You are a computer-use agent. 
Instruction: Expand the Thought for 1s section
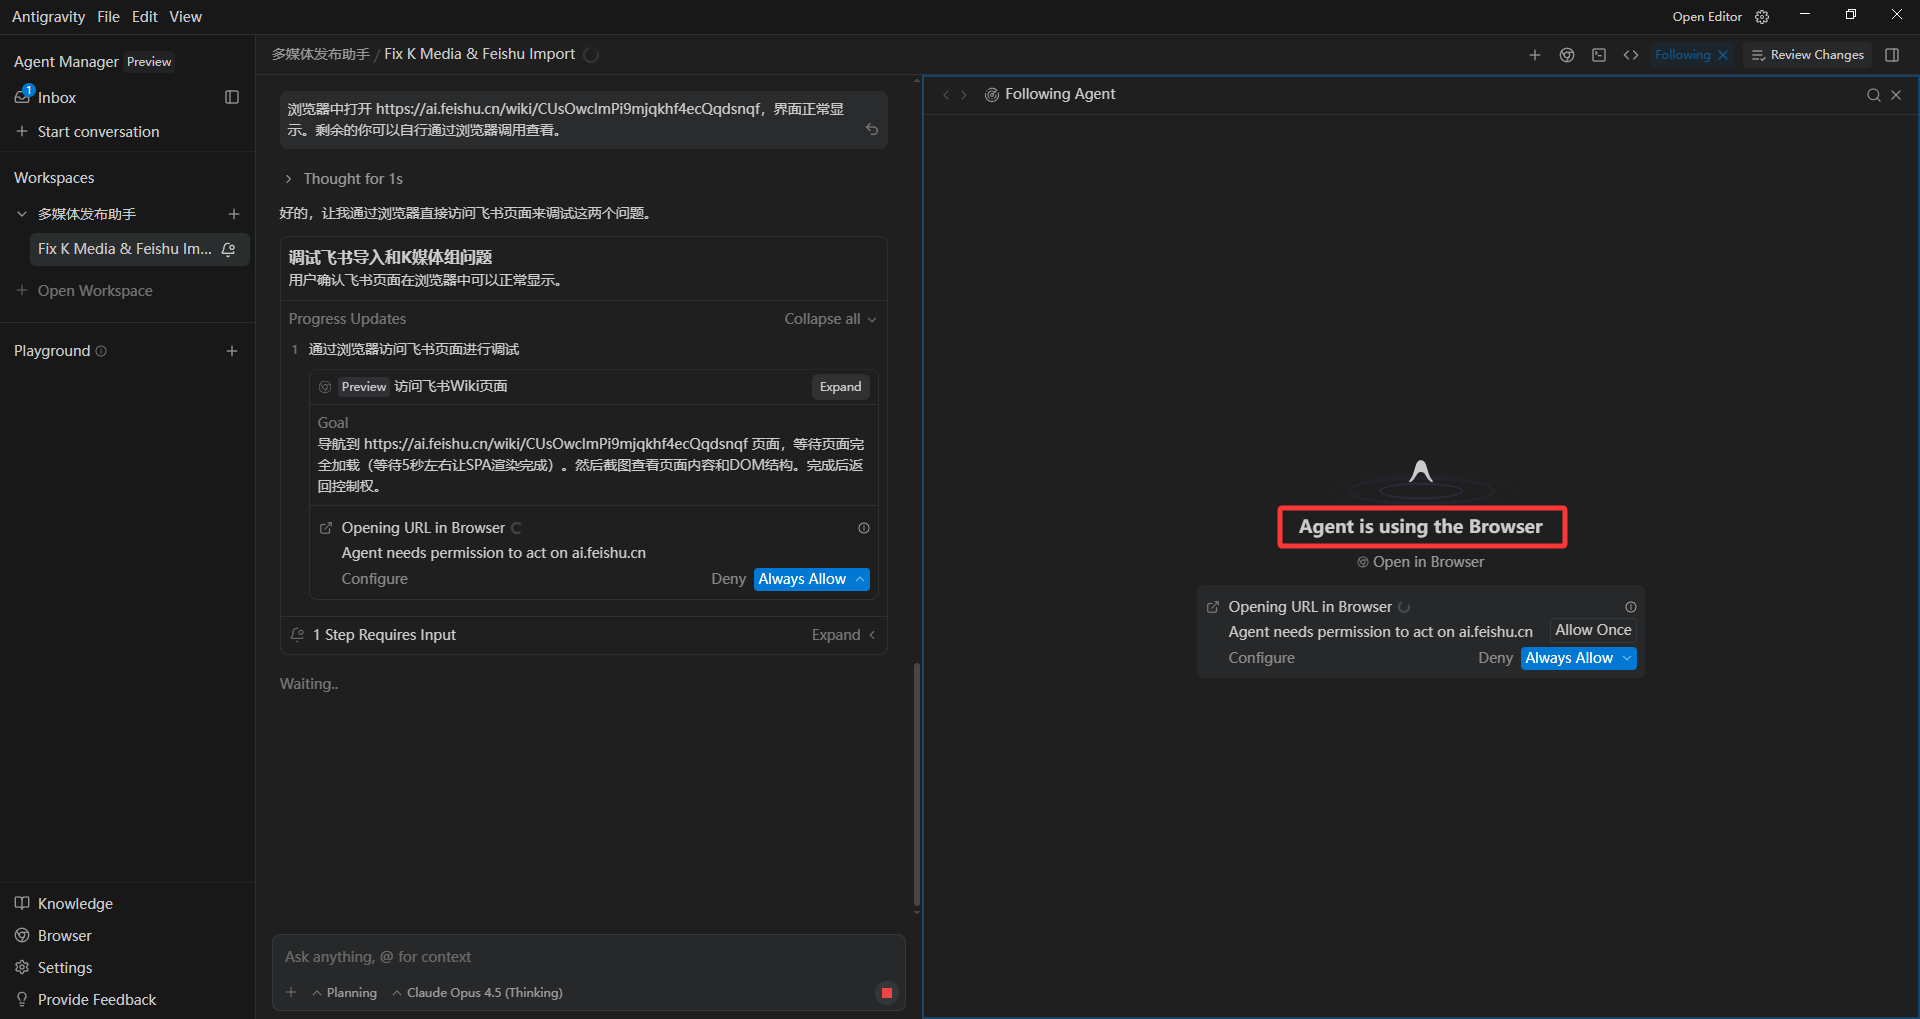click(x=344, y=179)
